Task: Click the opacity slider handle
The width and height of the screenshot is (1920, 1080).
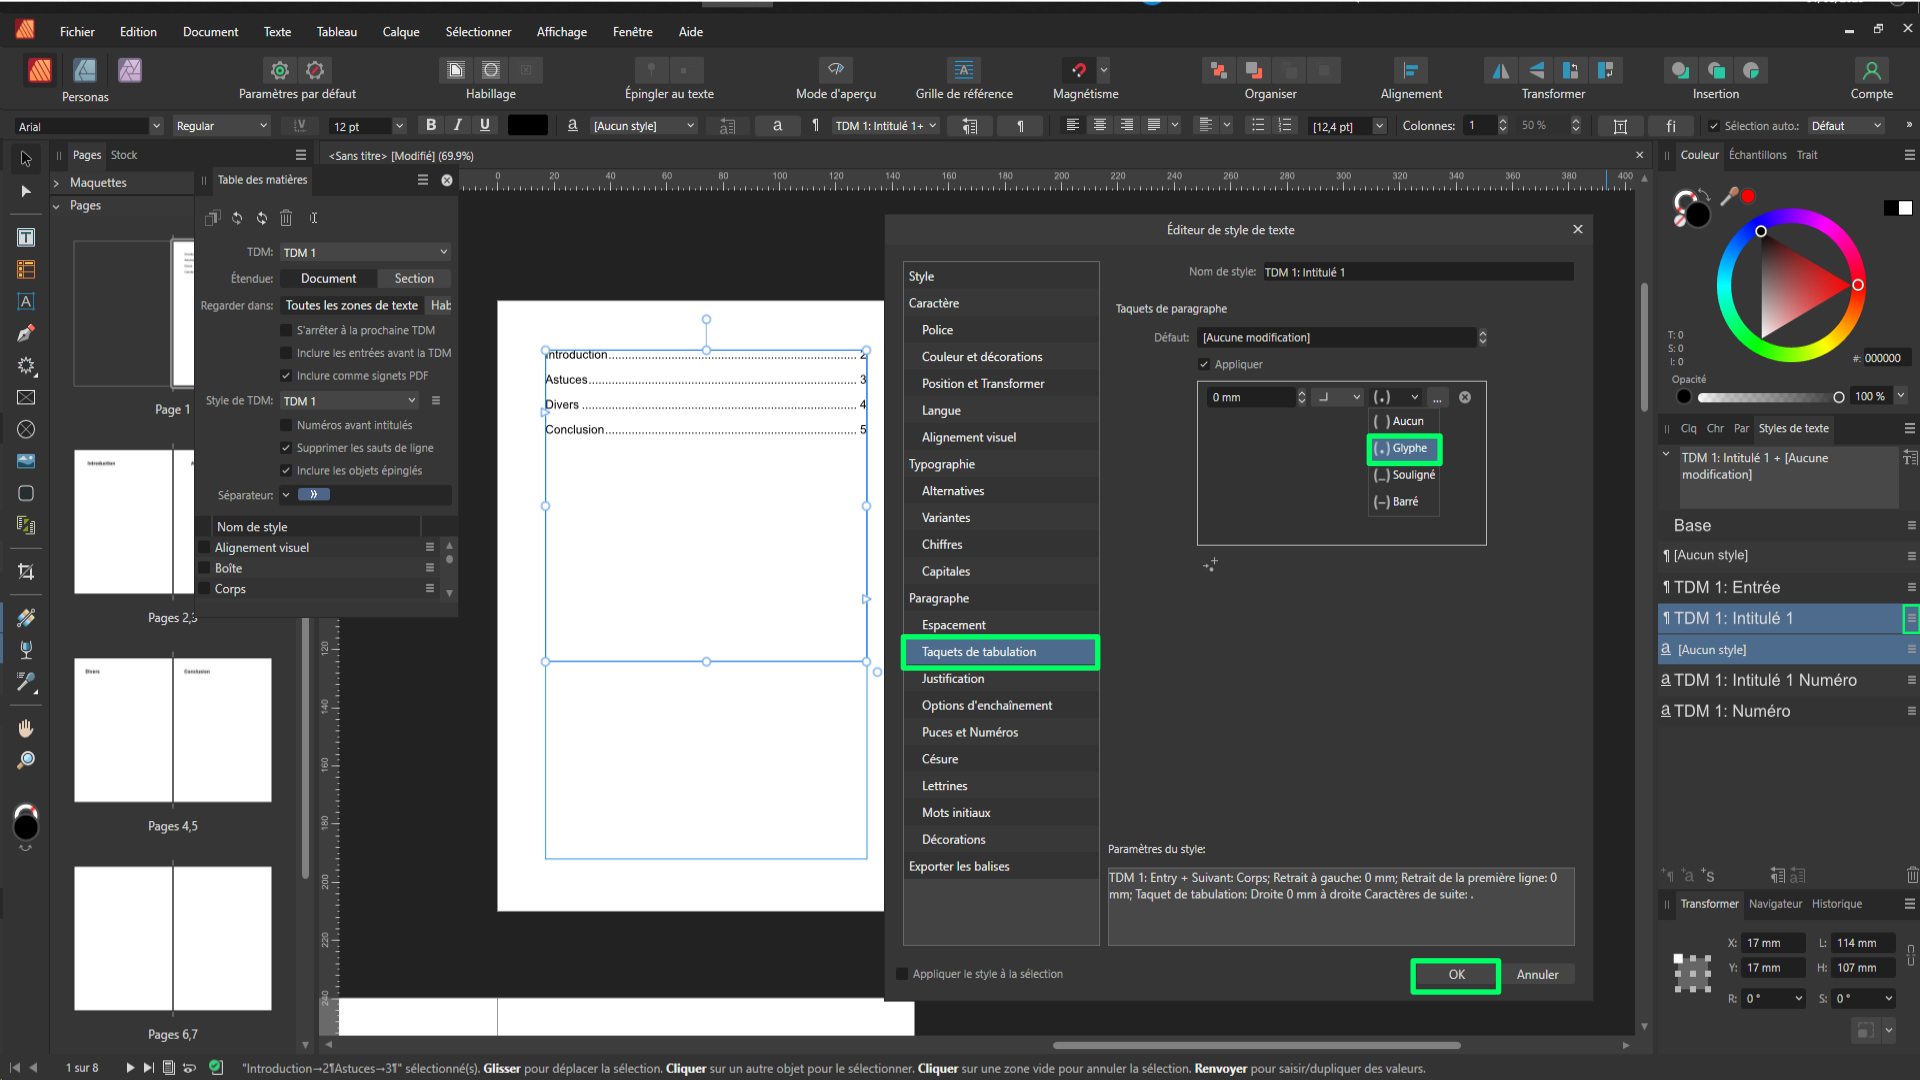Action: [1838, 397]
